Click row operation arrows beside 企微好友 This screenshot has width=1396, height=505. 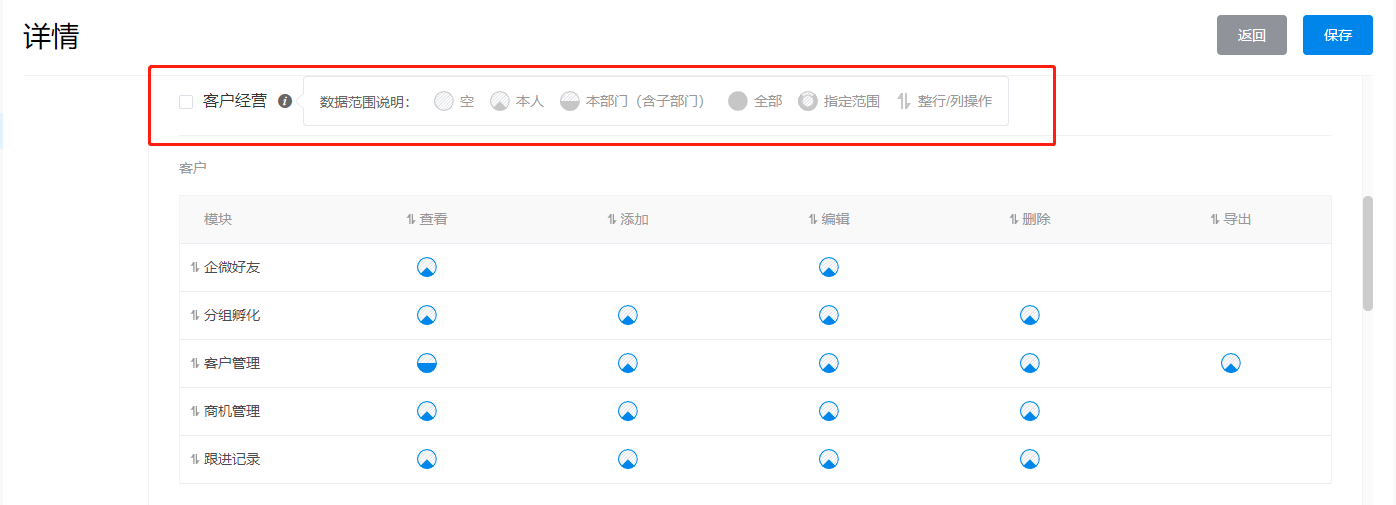tap(195, 267)
